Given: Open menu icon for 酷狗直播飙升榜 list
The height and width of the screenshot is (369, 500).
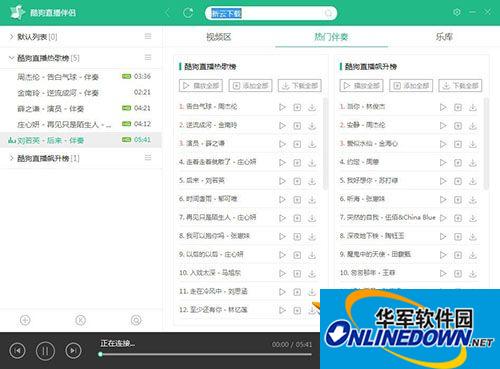Looking at the screenshot, I should point(148,157).
